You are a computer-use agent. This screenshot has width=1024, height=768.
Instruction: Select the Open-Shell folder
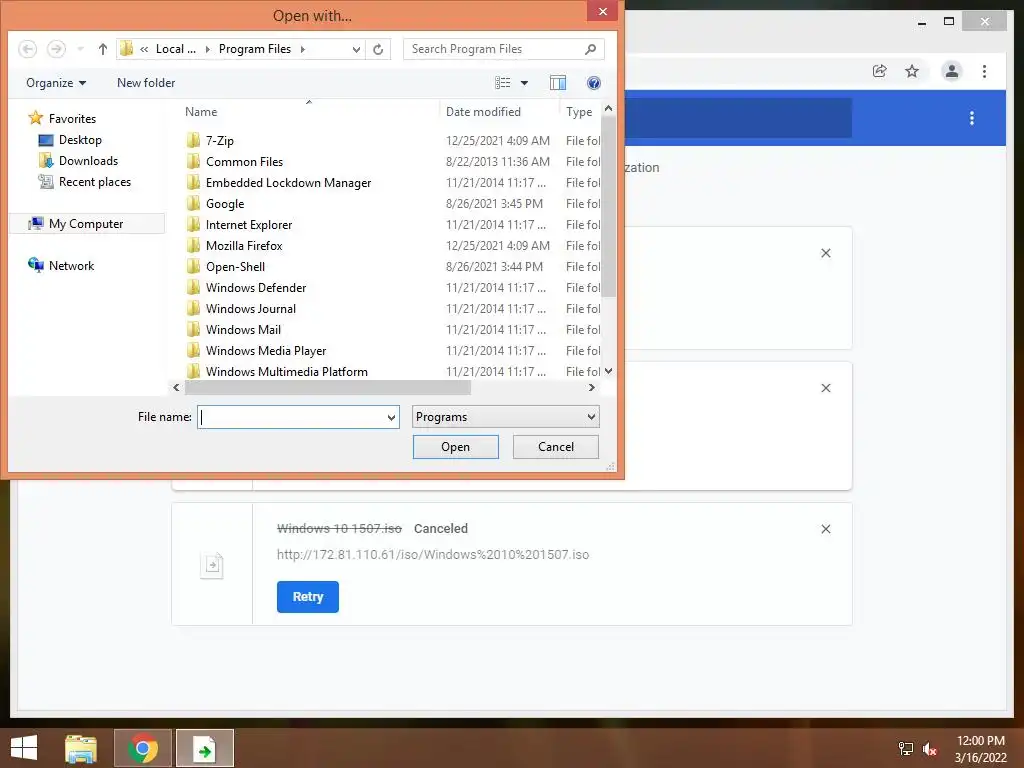click(x=235, y=266)
